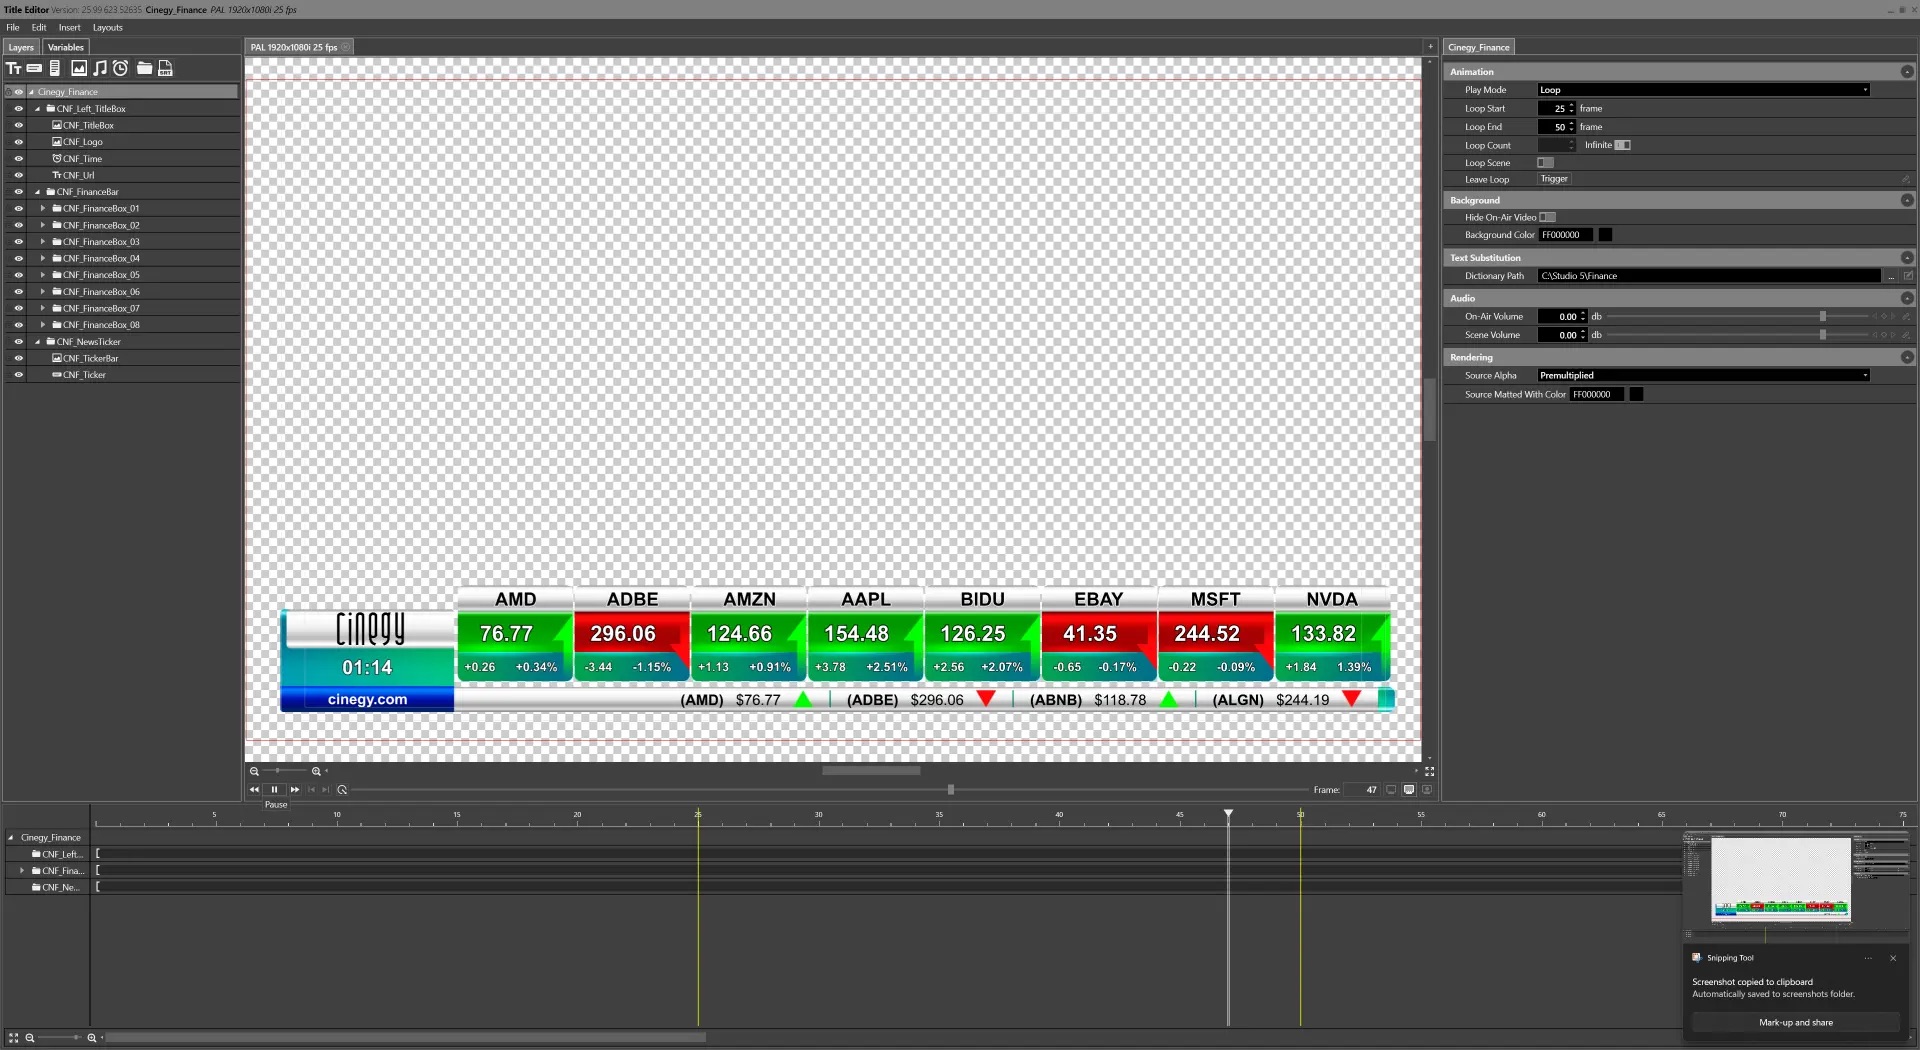This screenshot has height=1050, width=1920.
Task: Switch to the Variables tab
Action: tap(66, 47)
